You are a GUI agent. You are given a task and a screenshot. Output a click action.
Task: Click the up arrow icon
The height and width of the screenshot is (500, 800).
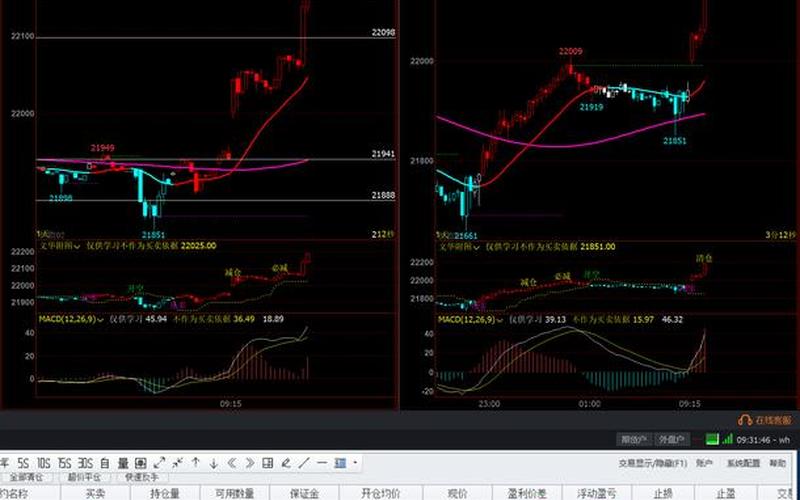(195, 463)
